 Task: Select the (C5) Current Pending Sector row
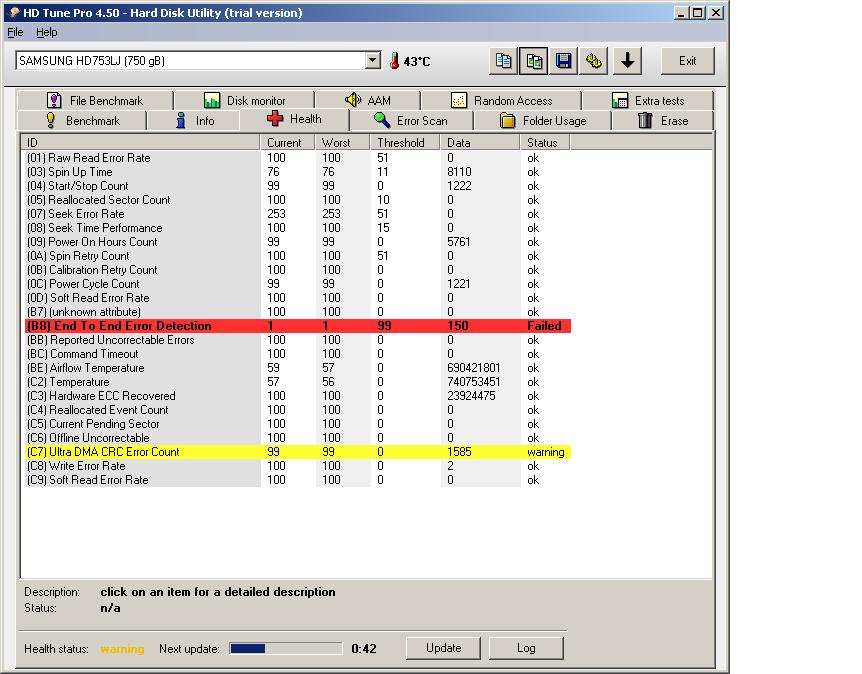click(x=298, y=424)
